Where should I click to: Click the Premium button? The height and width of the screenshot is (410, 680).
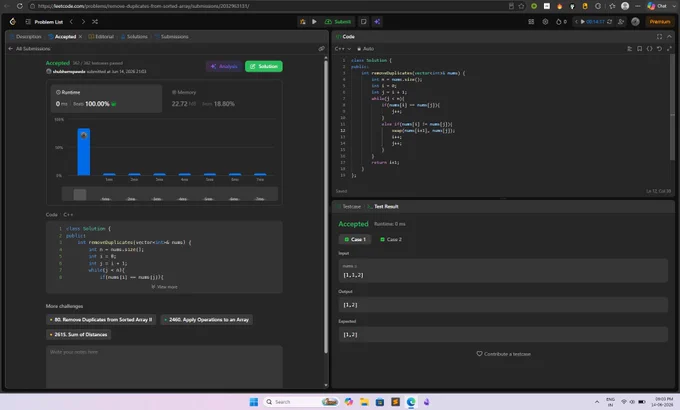pyautogui.click(x=660, y=22)
